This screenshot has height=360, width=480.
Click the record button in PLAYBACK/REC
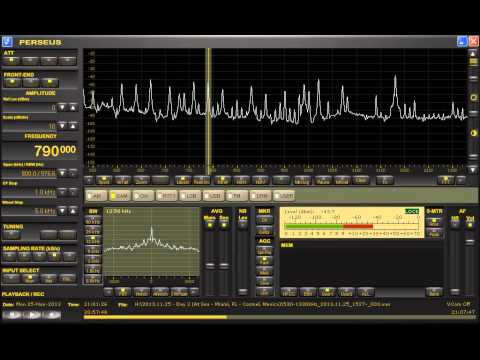[52, 315]
